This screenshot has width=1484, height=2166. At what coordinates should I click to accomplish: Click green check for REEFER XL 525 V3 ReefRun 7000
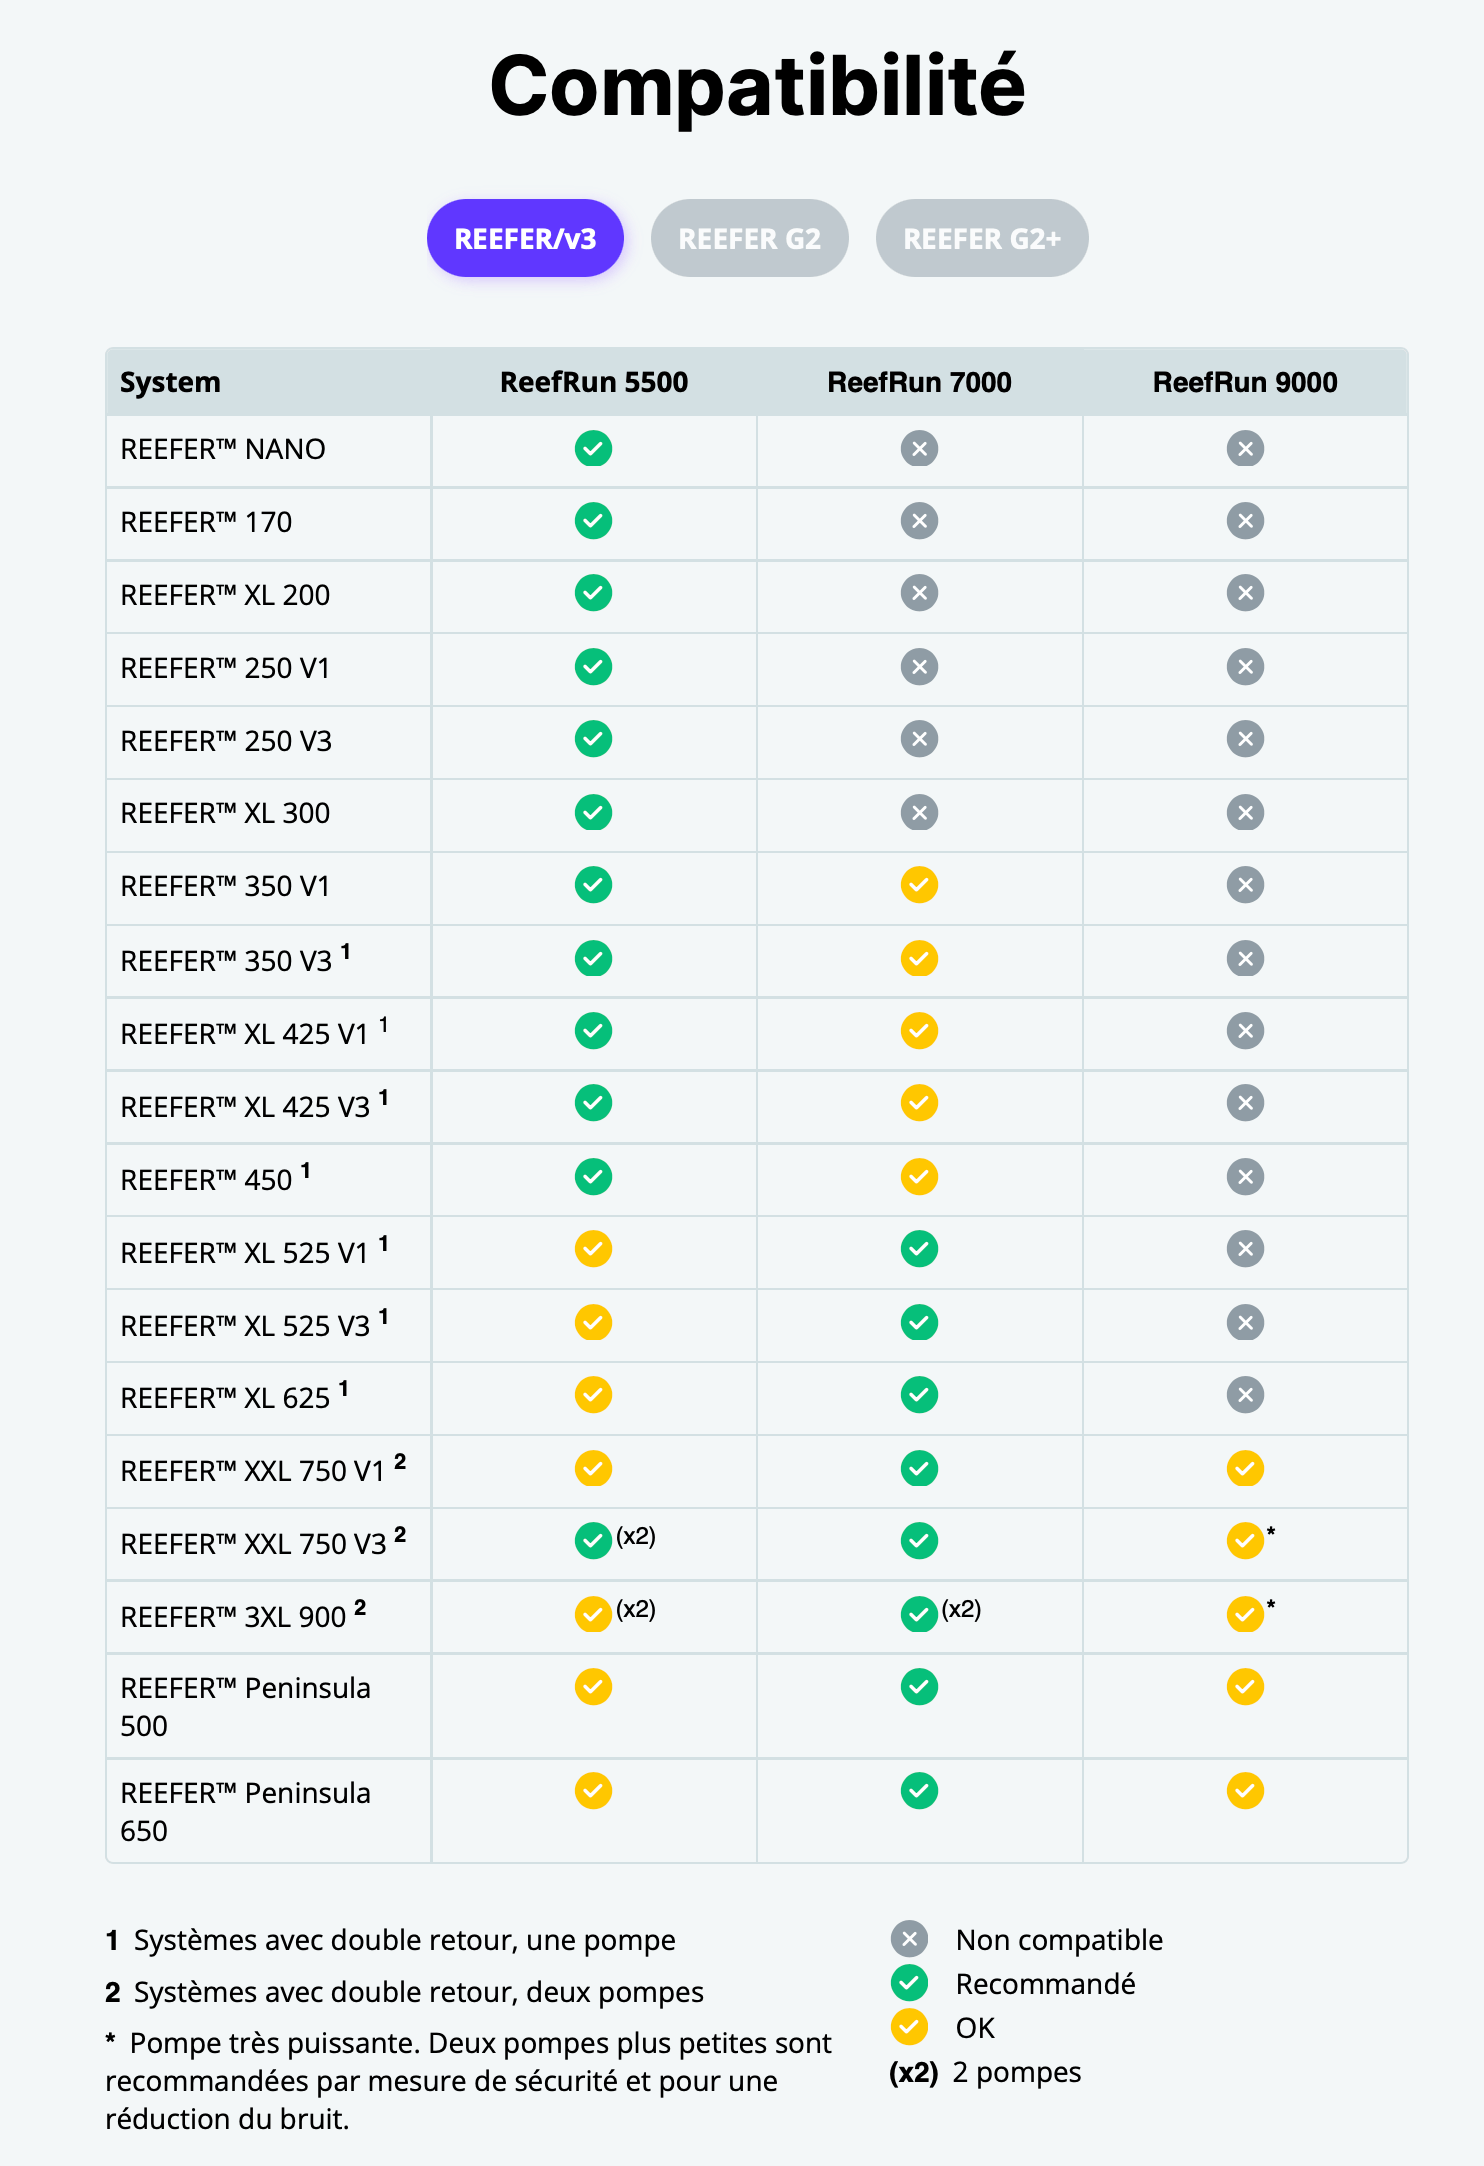[x=919, y=1323]
